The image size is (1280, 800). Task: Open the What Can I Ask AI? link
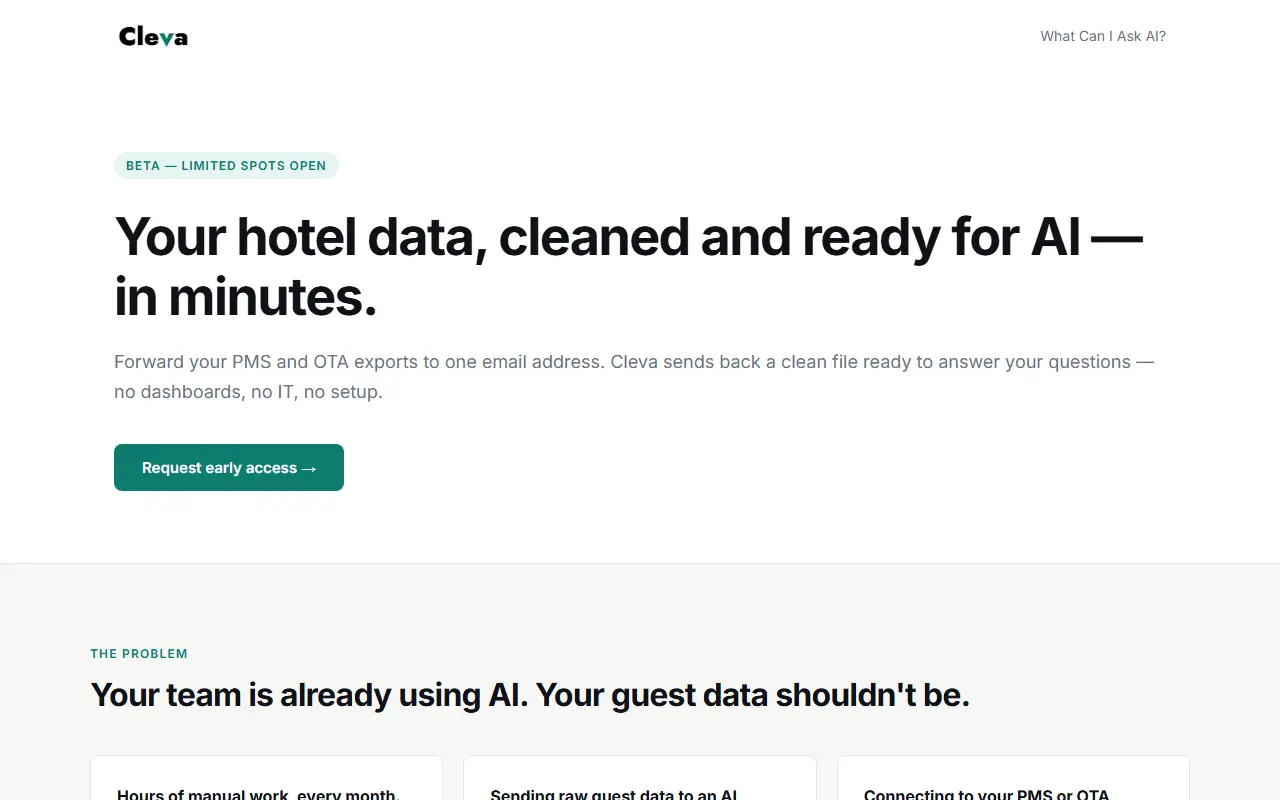1103,36
